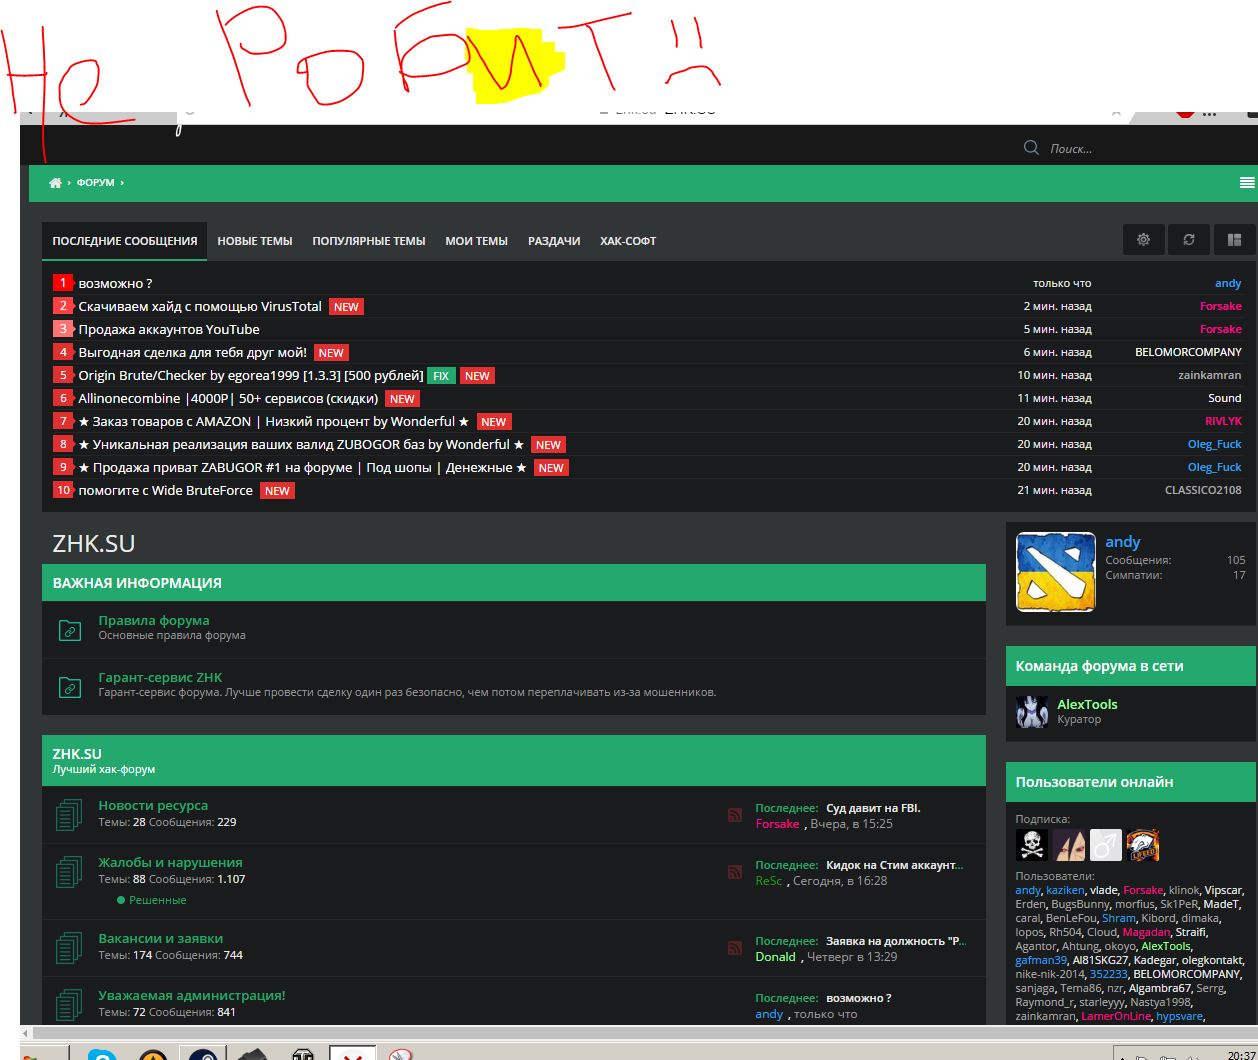The height and width of the screenshot is (1060, 1258).
Task: Click the folder icon beside Правила форума
Action: pyautogui.click(x=69, y=630)
